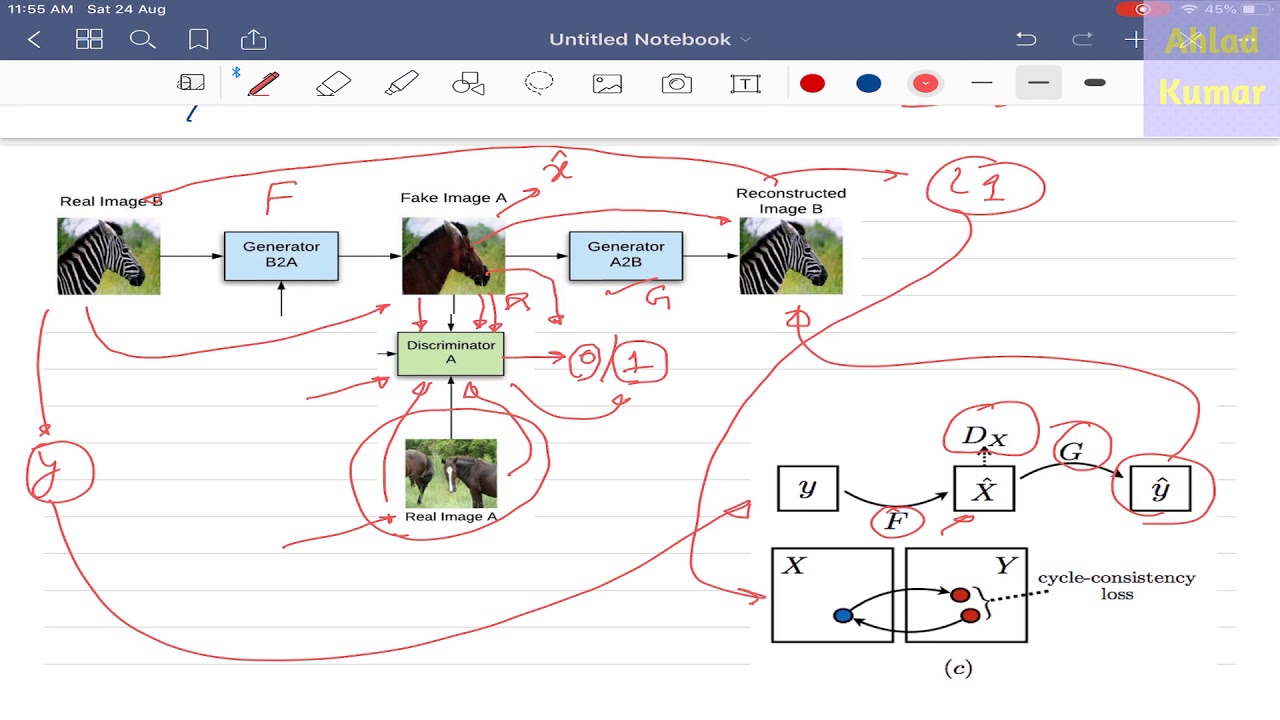Tap the '(c)' figure caption
This screenshot has height=720, width=1280.
(x=958, y=670)
